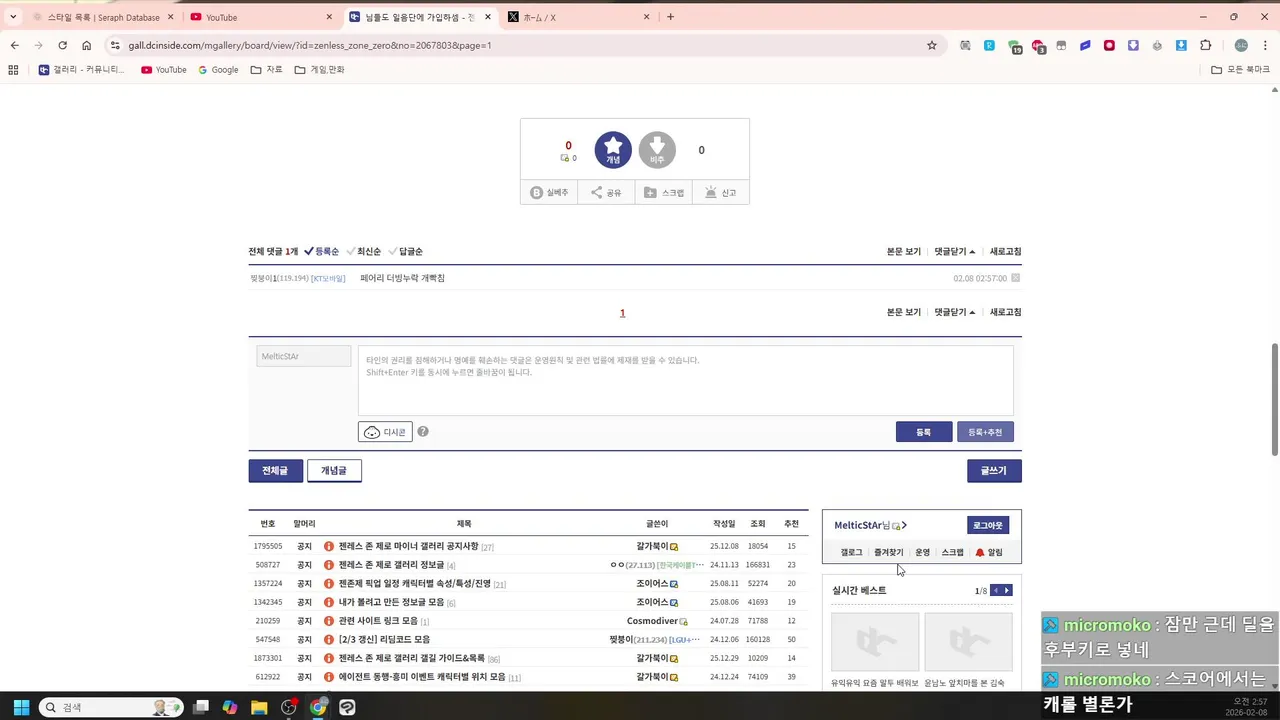Image resolution: width=1280 pixels, height=720 pixels.
Task: Open MelticStAr user menu chevron
Action: (x=904, y=525)
